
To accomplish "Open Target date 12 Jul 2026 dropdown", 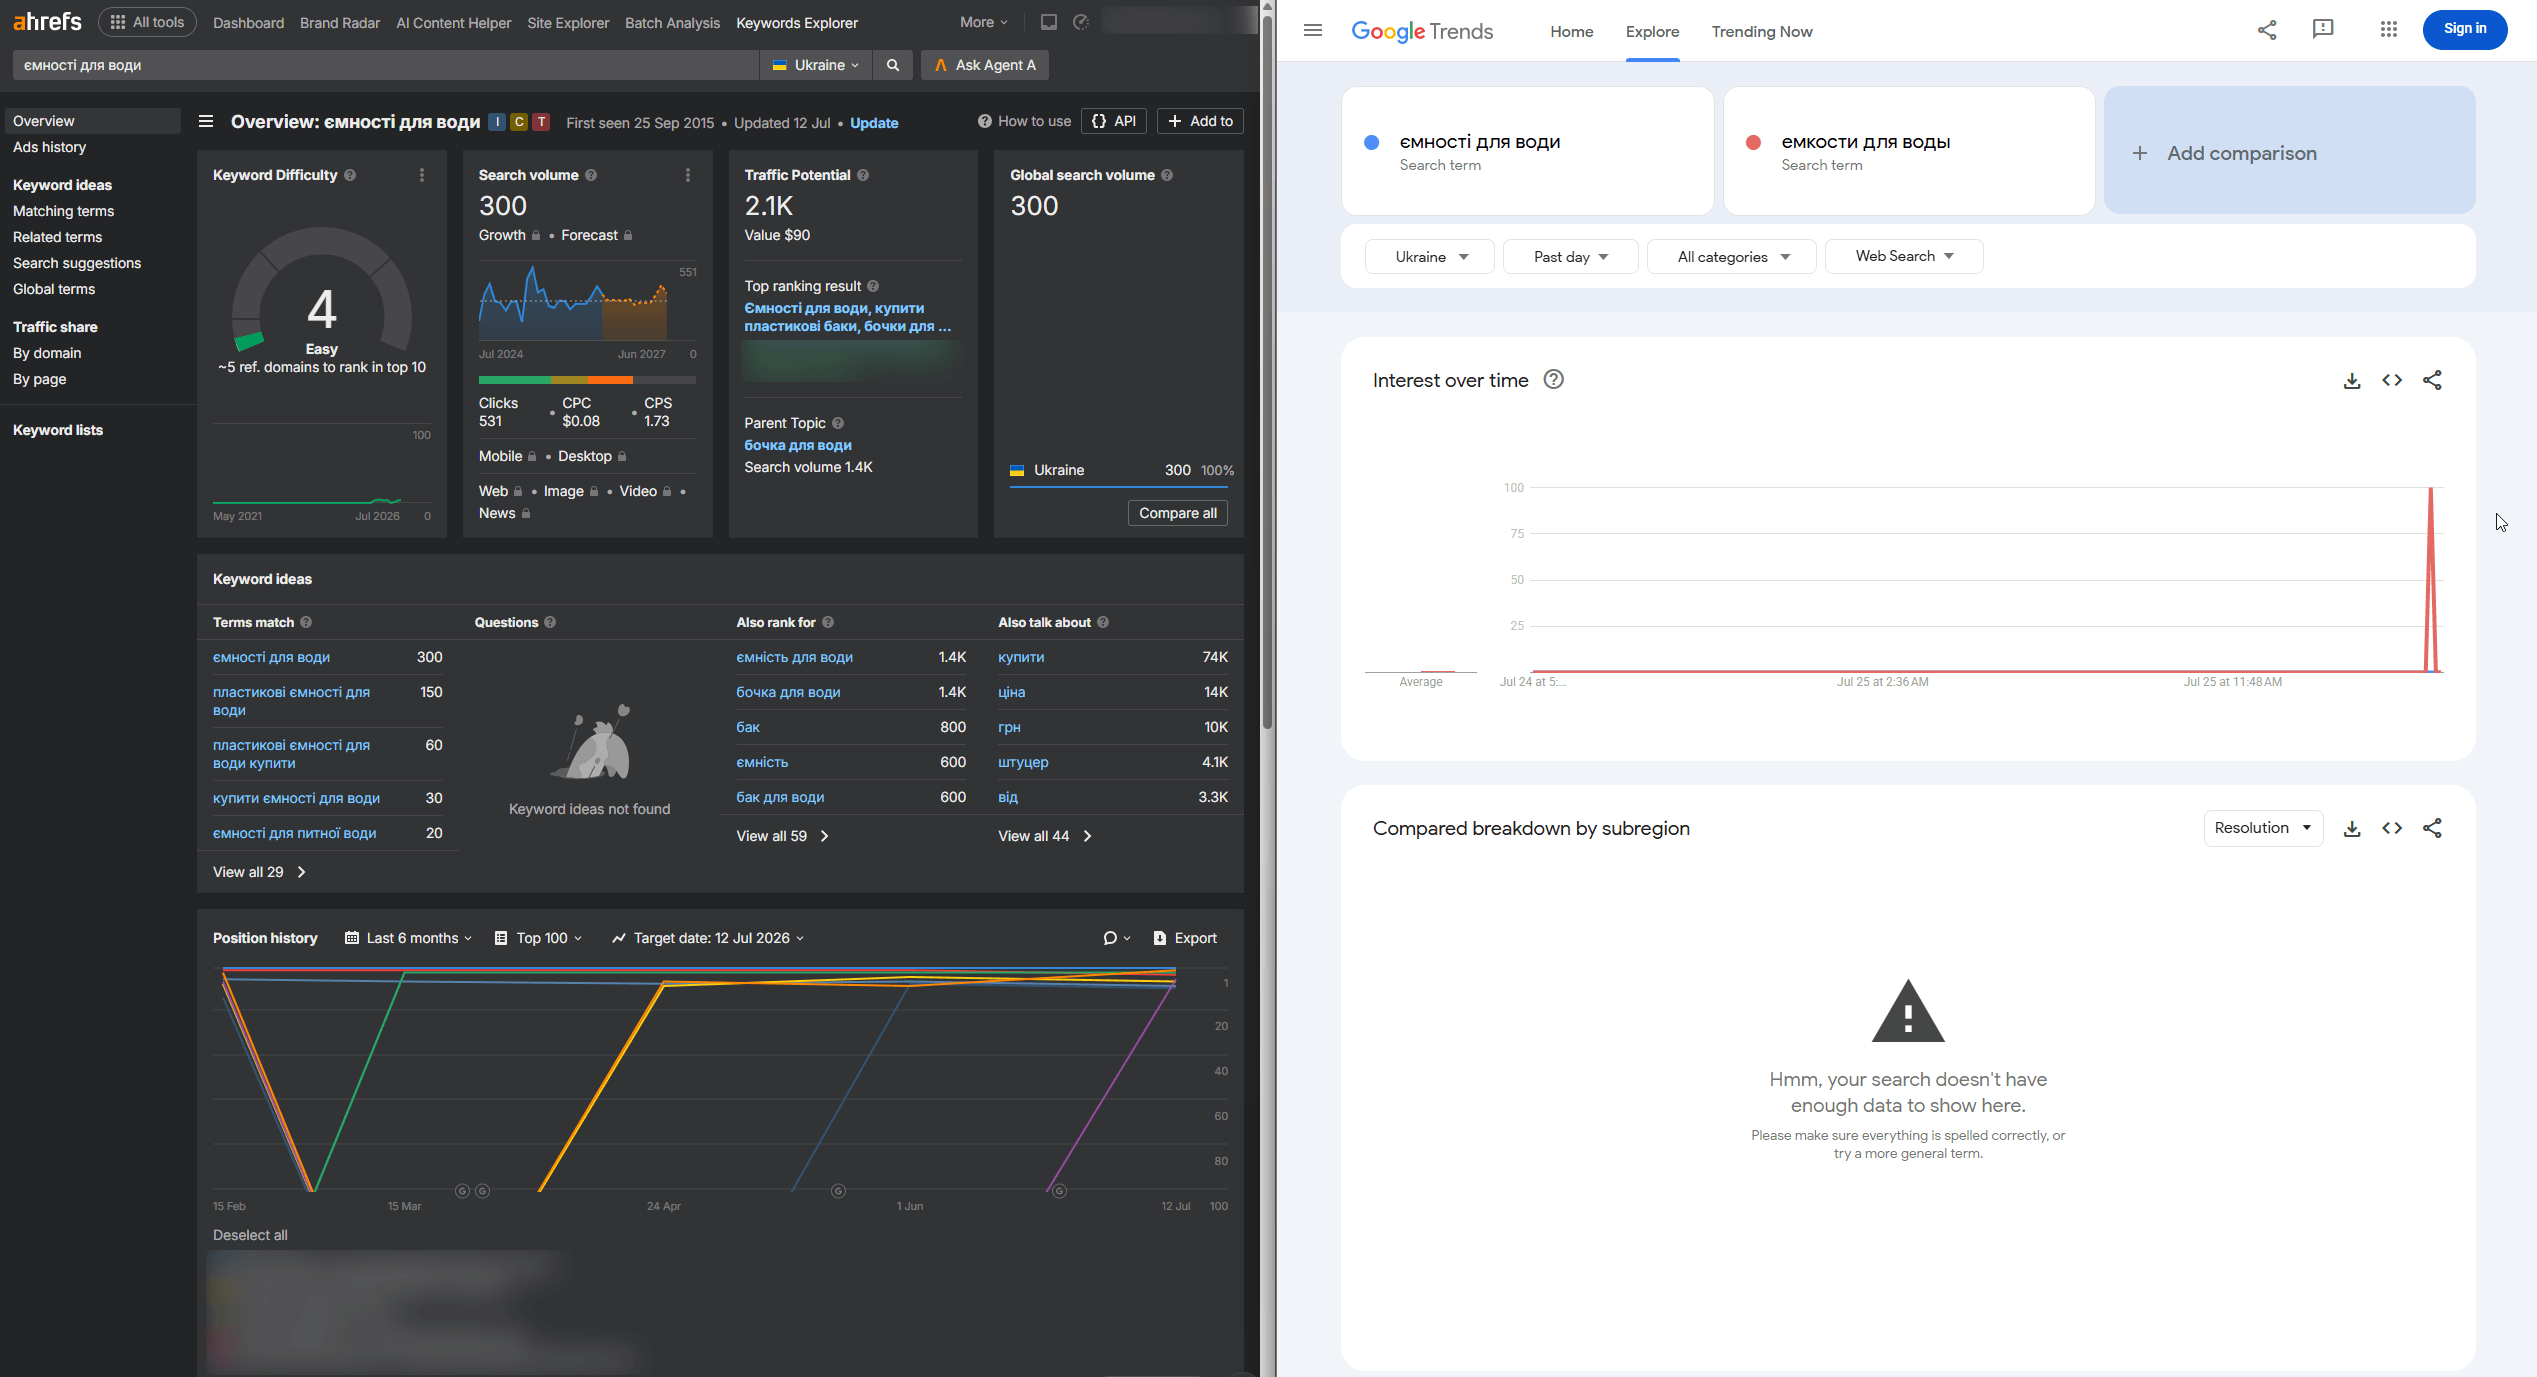I will tap(708, 938).
